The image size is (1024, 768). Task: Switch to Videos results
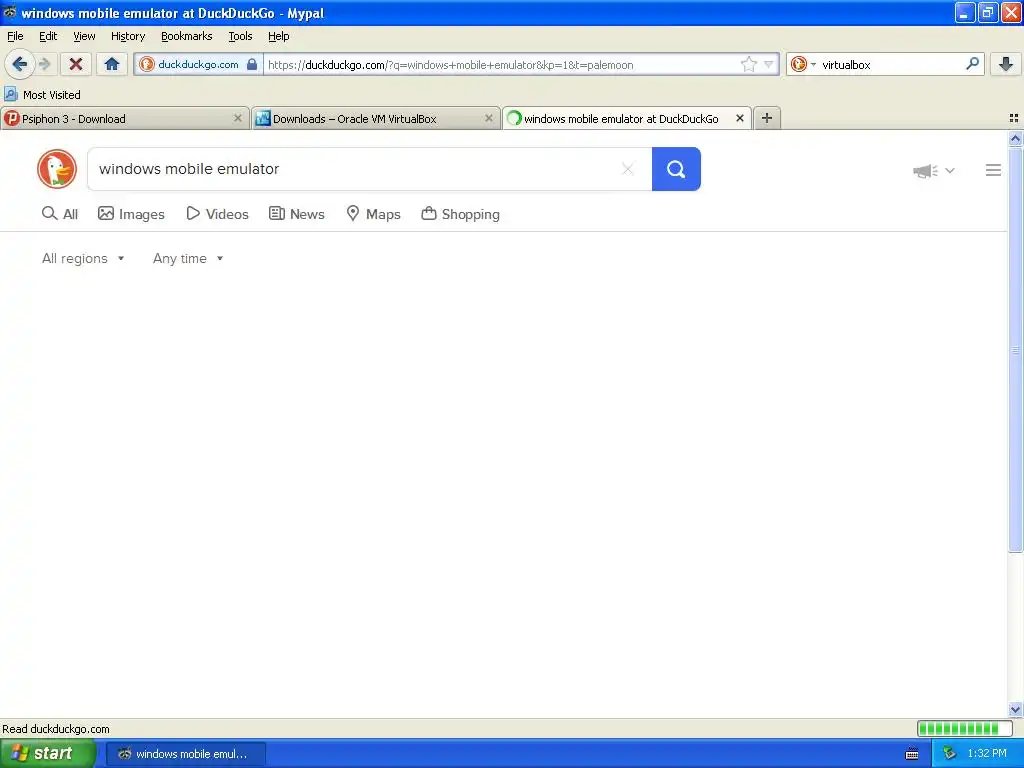point(217,214)
